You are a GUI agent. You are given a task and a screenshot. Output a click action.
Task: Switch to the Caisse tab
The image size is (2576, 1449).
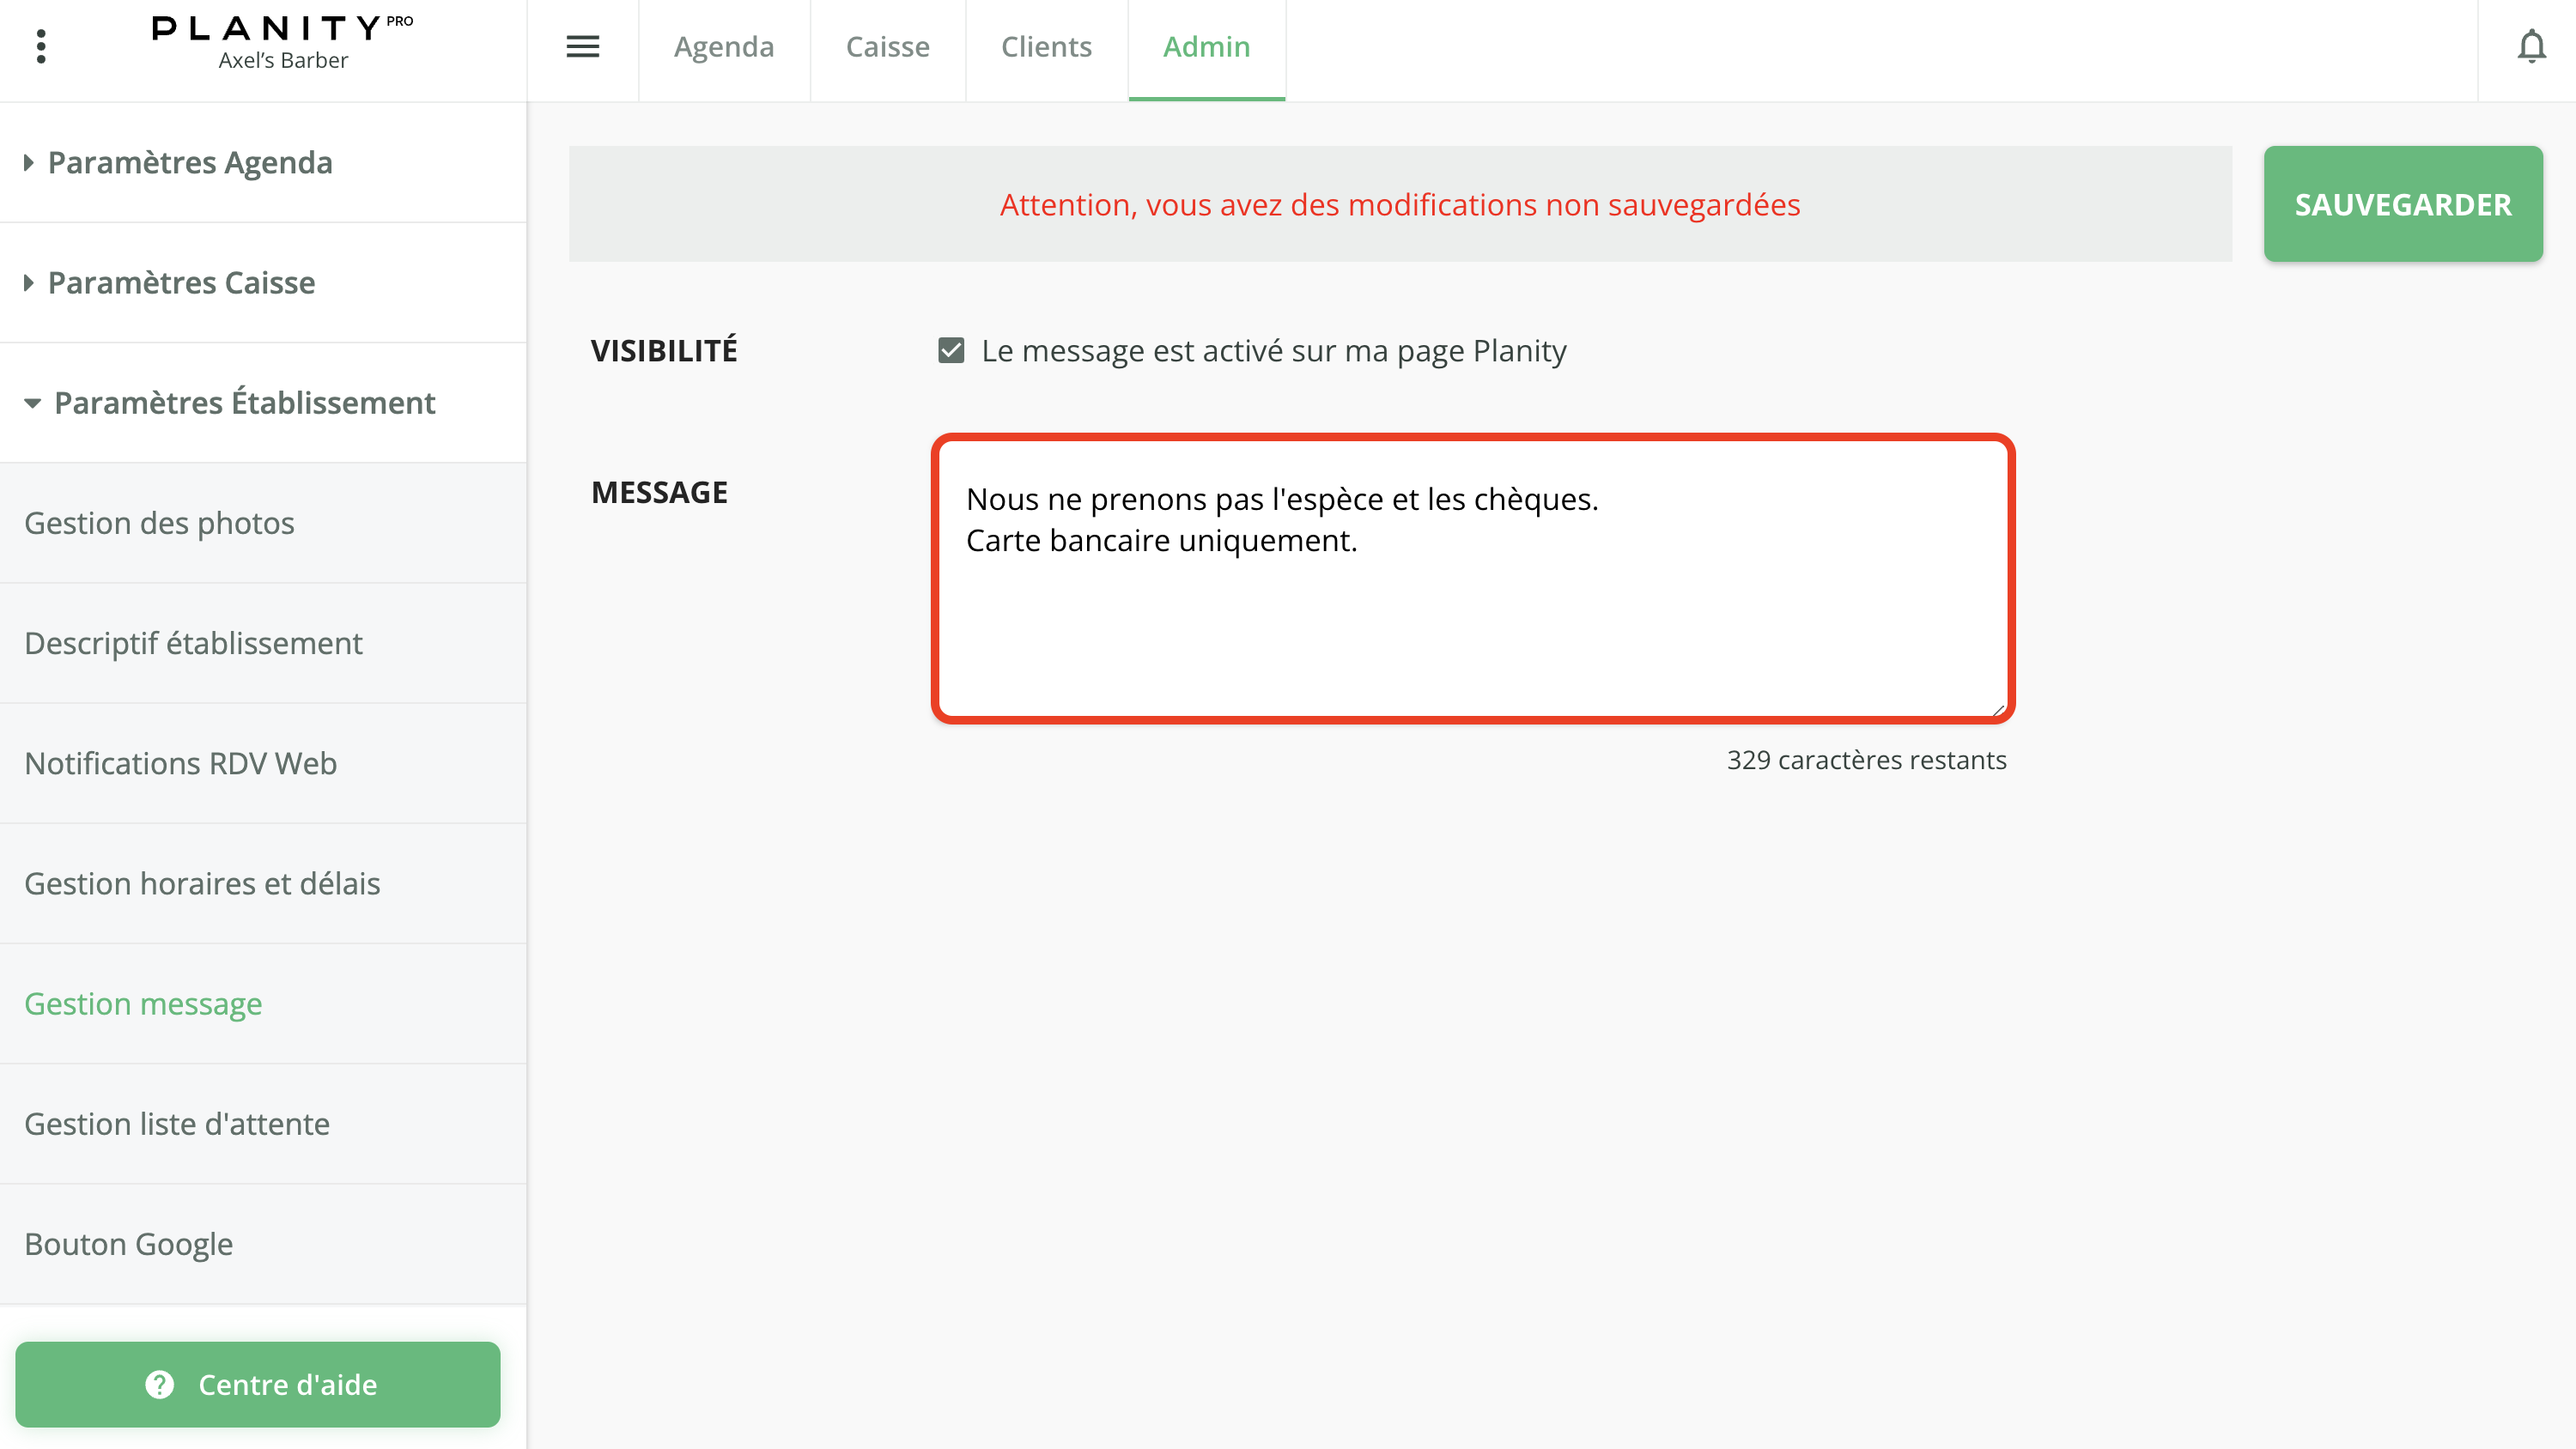click(887, 46)
